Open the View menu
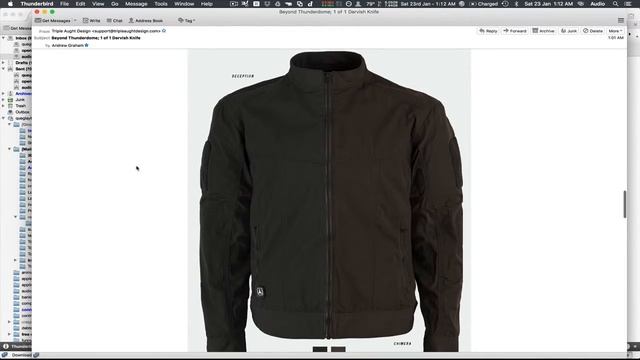This screenshot has height=360, width=640. tap(98, 4)
